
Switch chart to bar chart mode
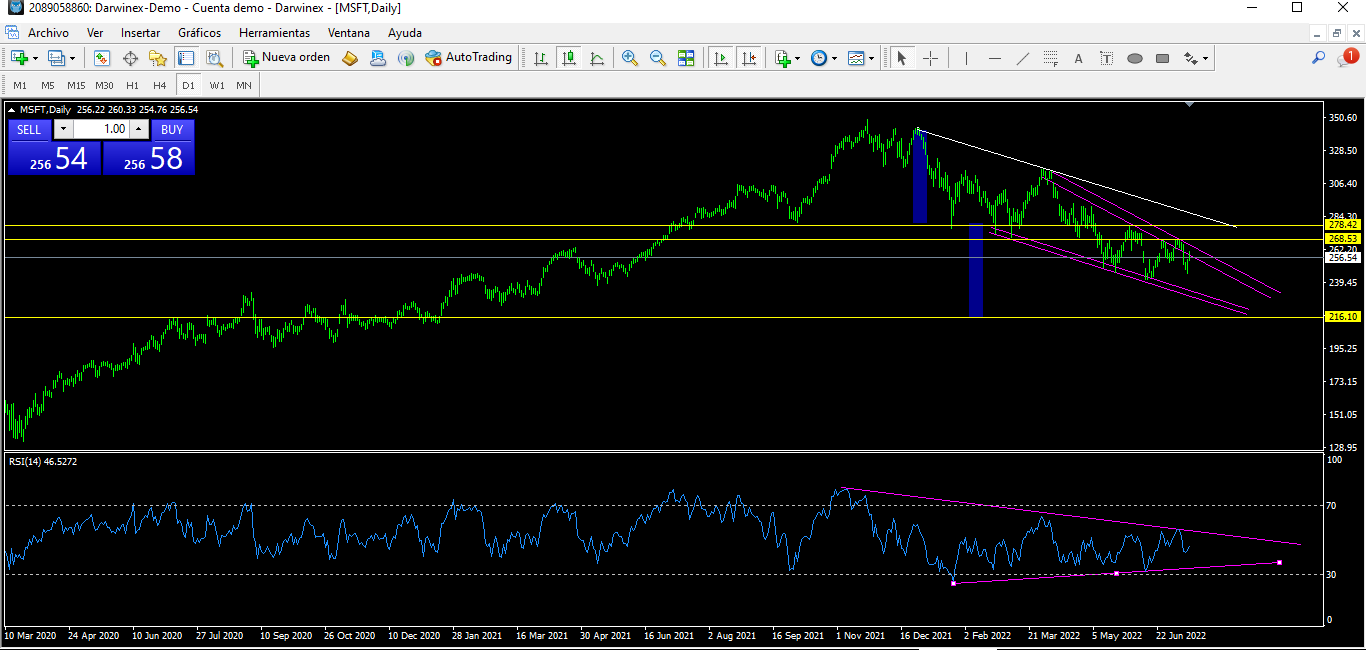pos(541,58)
